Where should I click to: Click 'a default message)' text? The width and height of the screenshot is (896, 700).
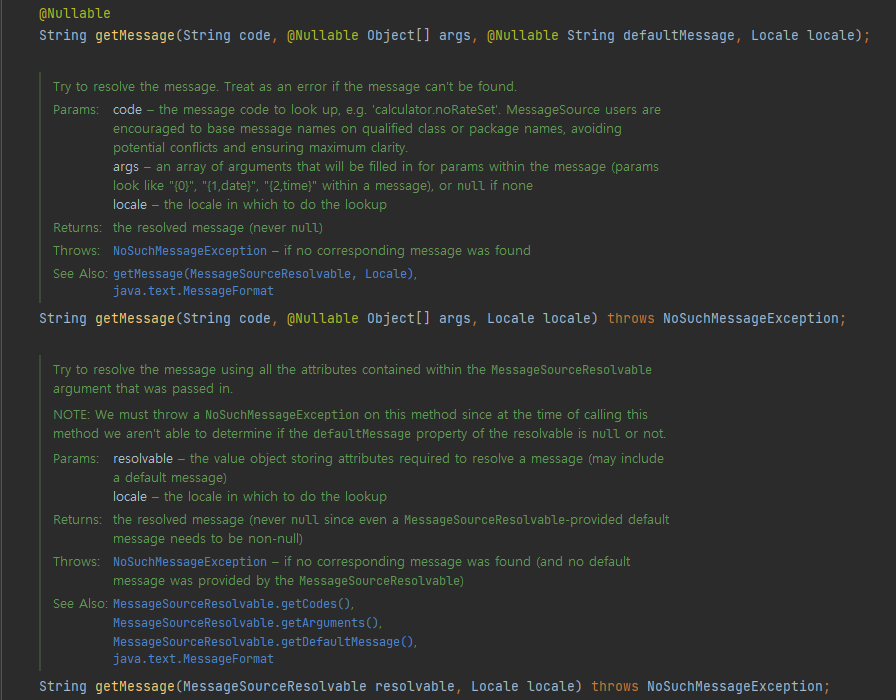coord(170,478)
